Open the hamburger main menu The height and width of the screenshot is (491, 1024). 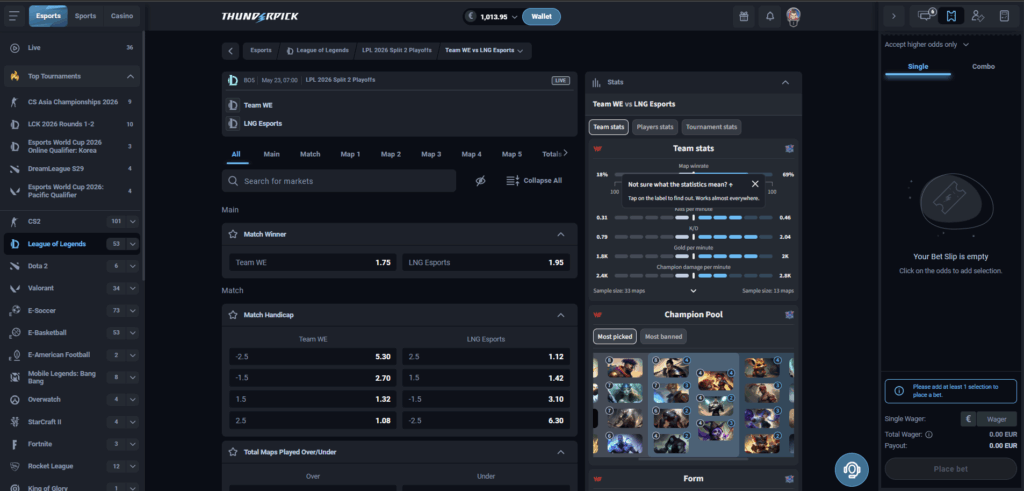coord(14,16)
